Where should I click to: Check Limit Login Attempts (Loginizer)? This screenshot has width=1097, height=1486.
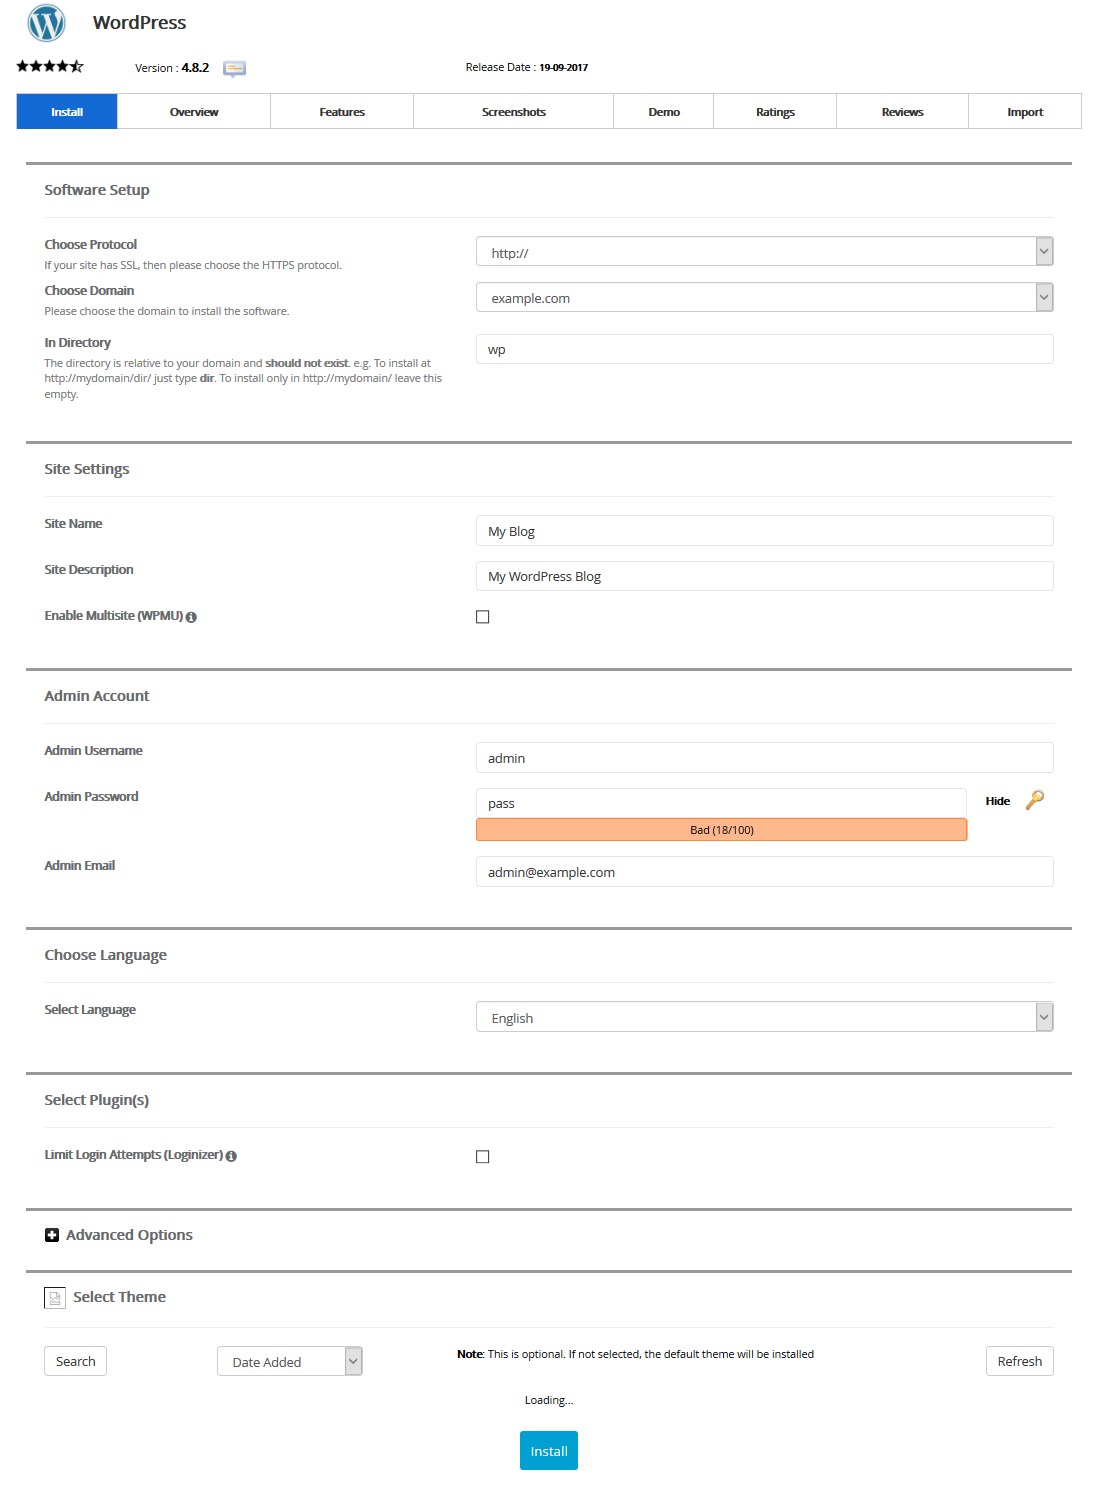(x=483, y=1157)
